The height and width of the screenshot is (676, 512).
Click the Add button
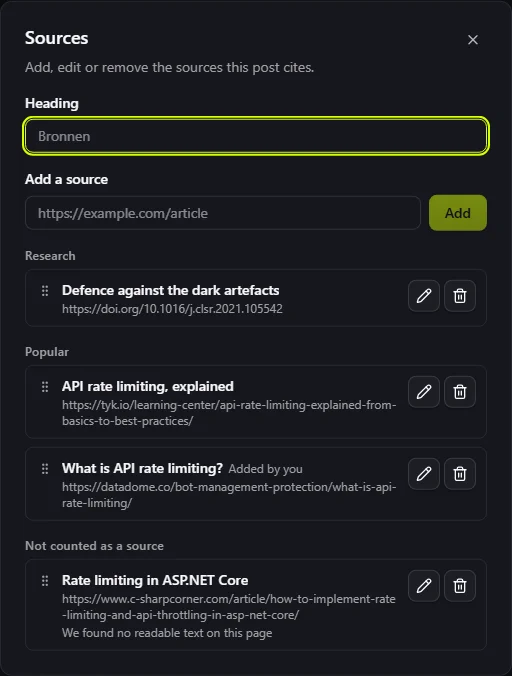tap(458, 213)
